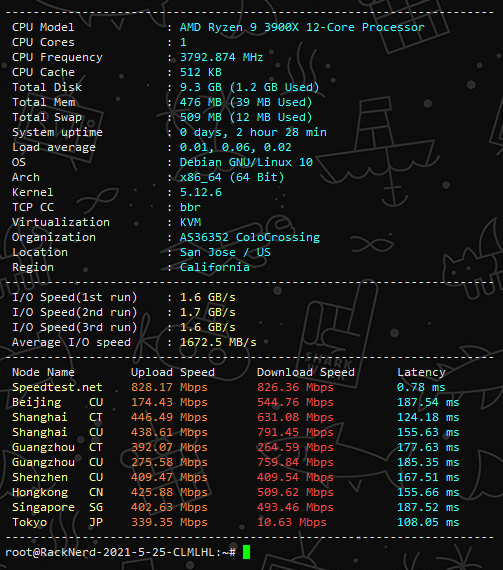
Task: Click the AS36352 ColoCrossing organization value
Action: (250, 237)
